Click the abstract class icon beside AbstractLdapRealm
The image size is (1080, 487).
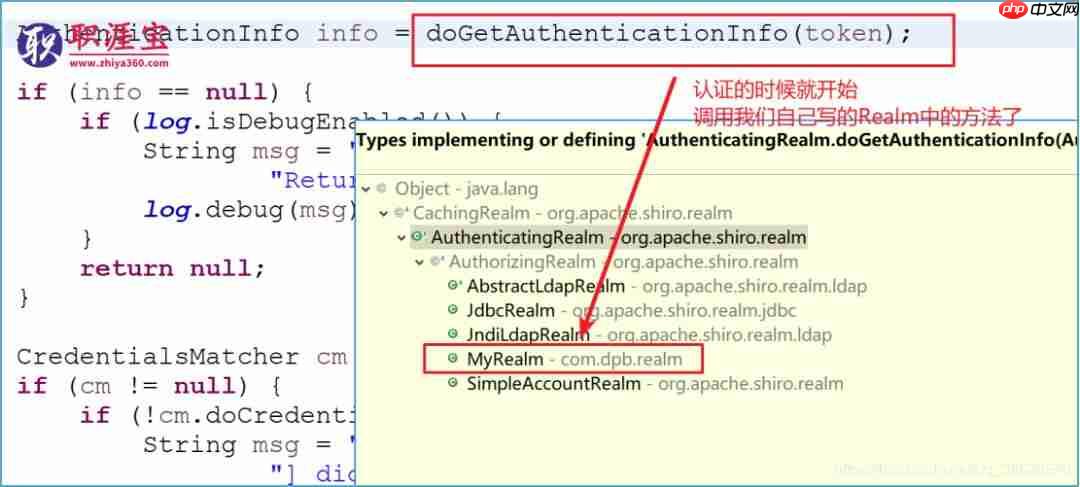click(x=454, y=285)
